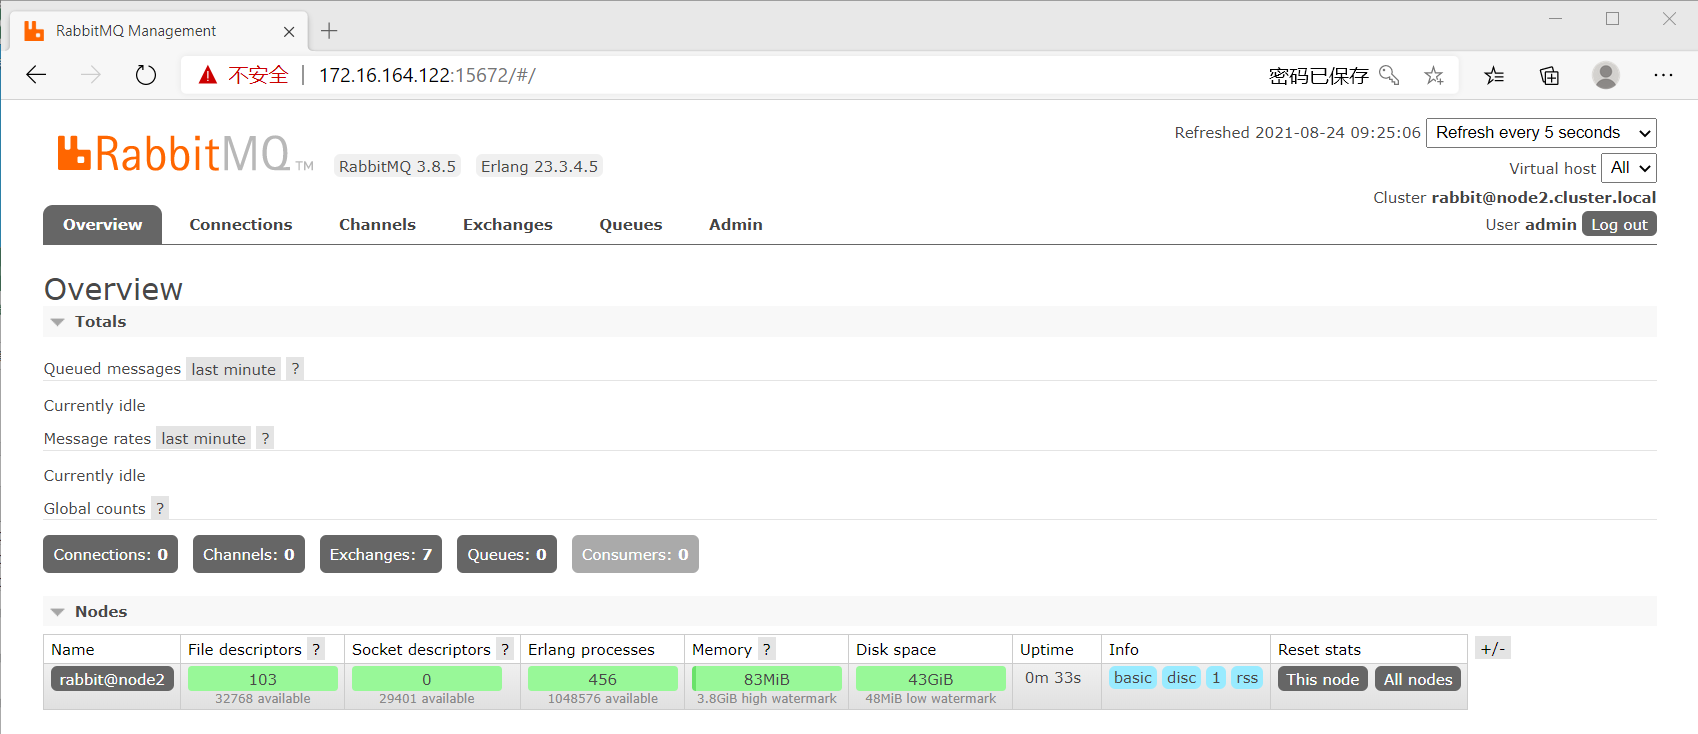Click the Erlang processes 456 bar
The image size is (1698, 734).
tap(603, 679)
